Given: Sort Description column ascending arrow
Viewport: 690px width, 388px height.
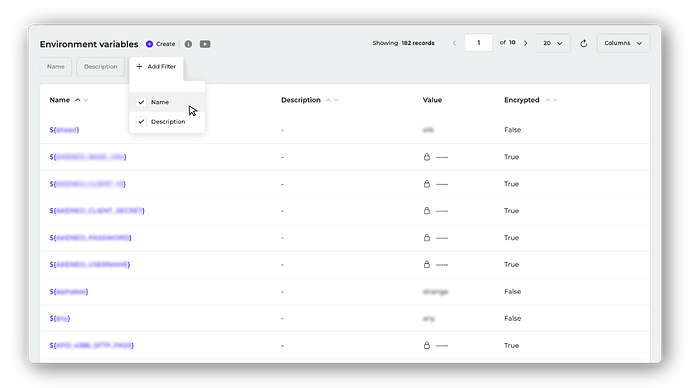Looking at the screenshot, I should click(x=328, y=100).
